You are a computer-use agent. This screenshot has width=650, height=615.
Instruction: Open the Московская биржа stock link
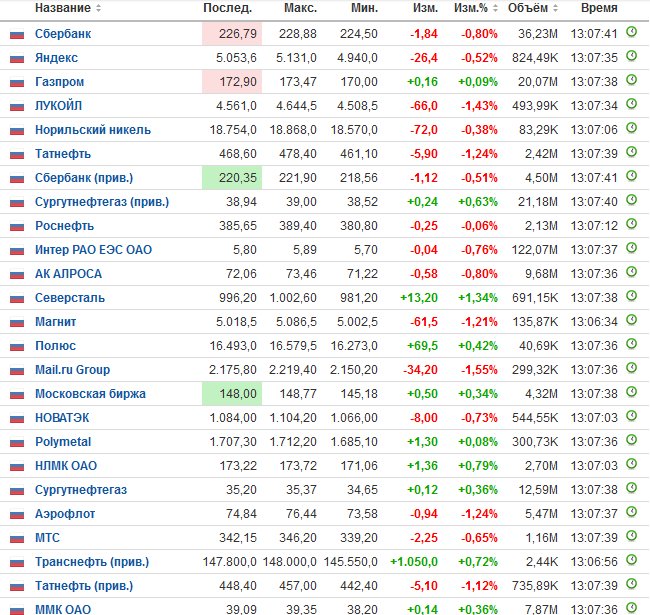click(x=90, y=394)
